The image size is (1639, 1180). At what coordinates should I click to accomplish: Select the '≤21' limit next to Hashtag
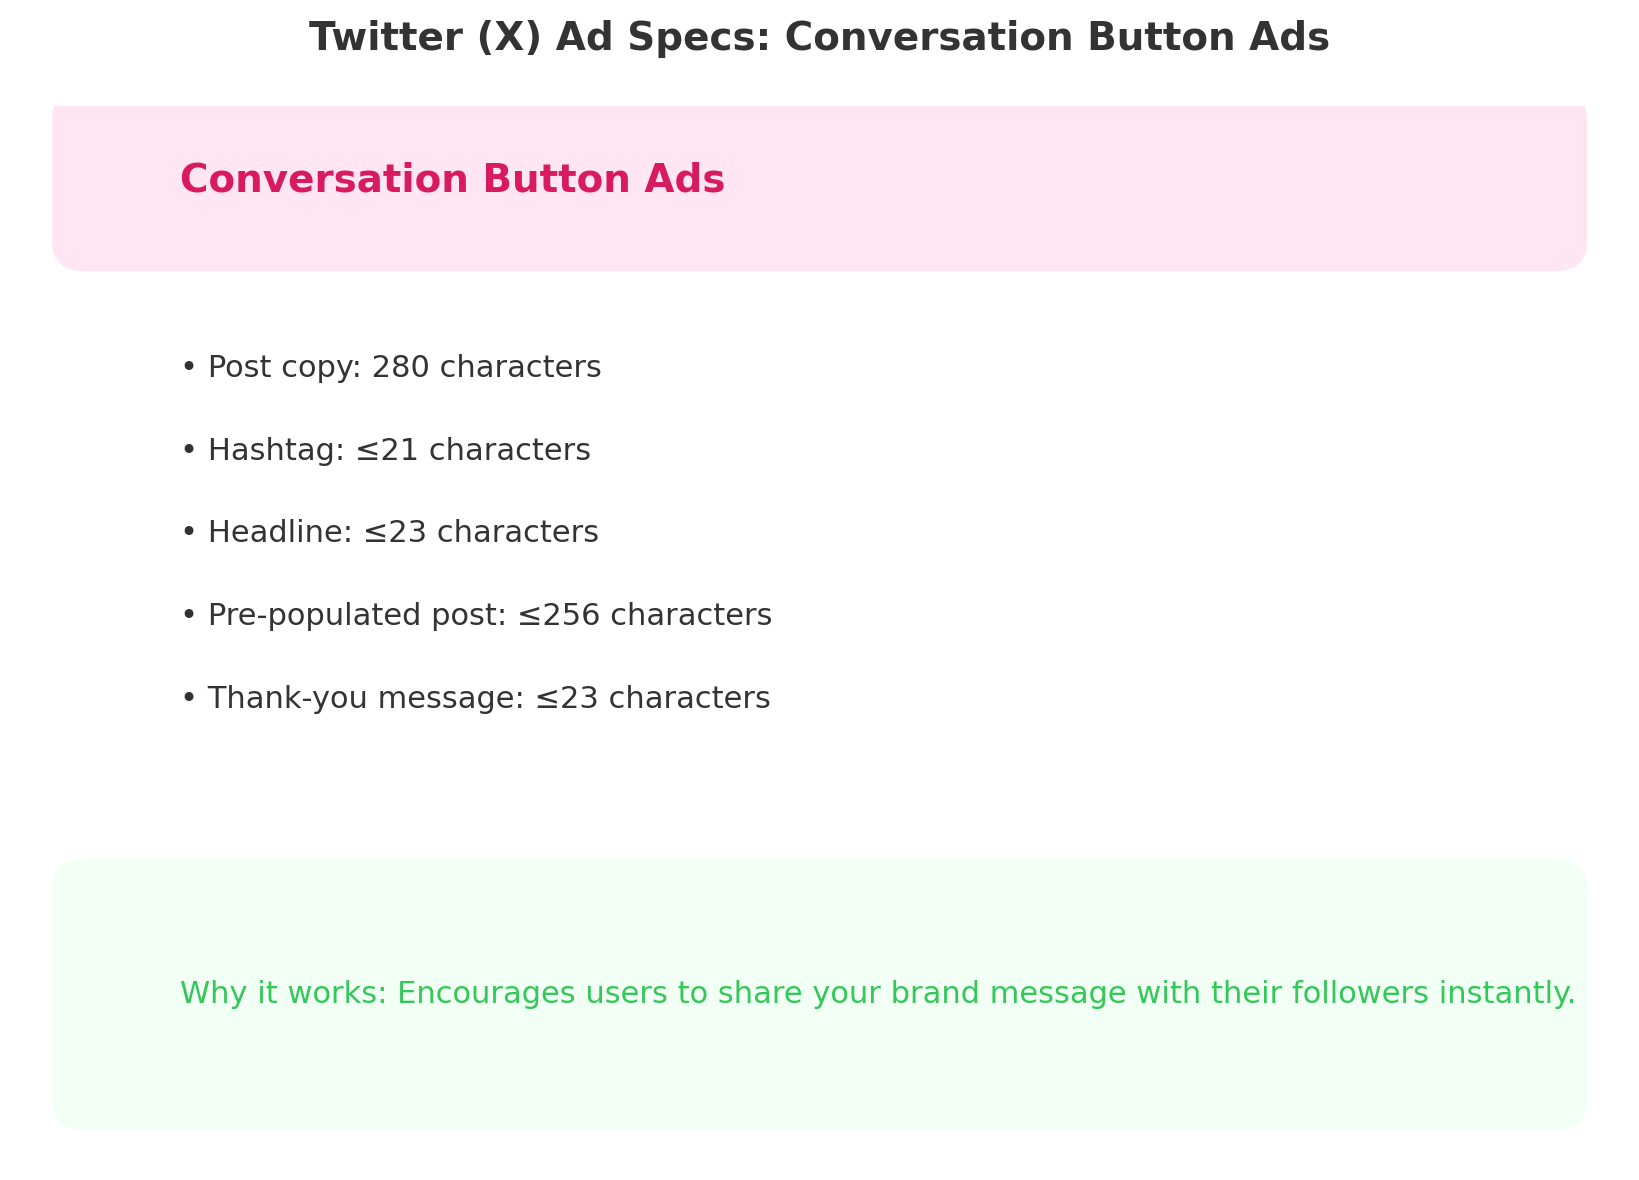(x=389, y=450)
